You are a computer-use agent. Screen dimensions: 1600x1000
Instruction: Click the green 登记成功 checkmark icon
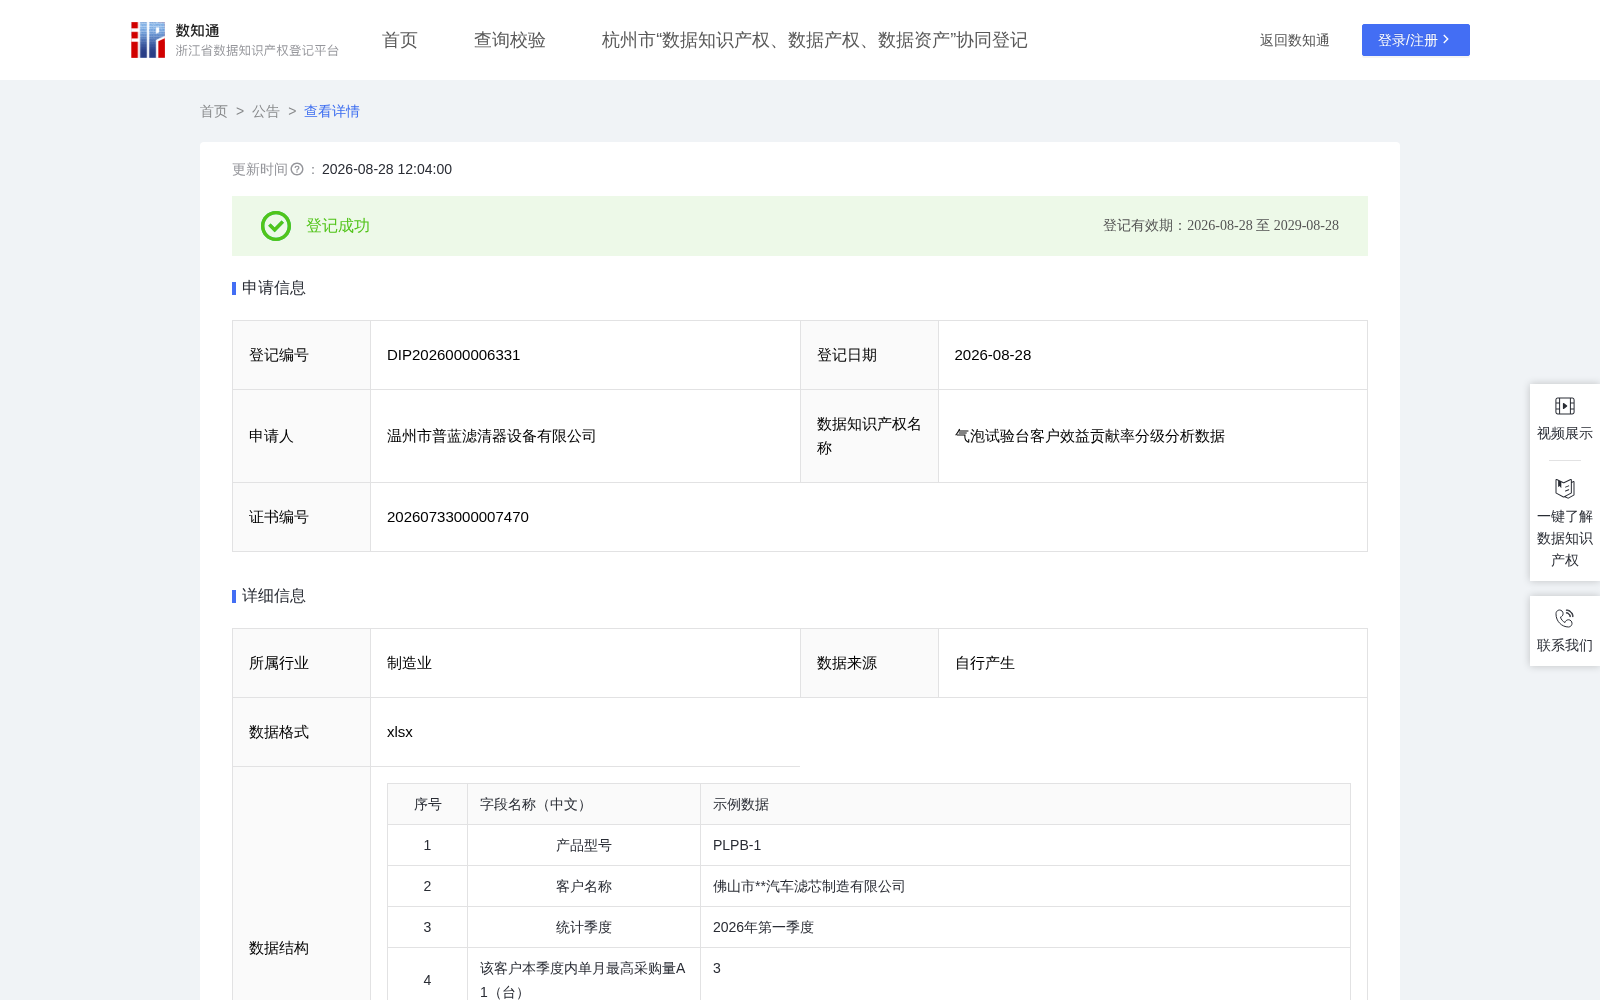pyautogui.click(x=276, y=226)
